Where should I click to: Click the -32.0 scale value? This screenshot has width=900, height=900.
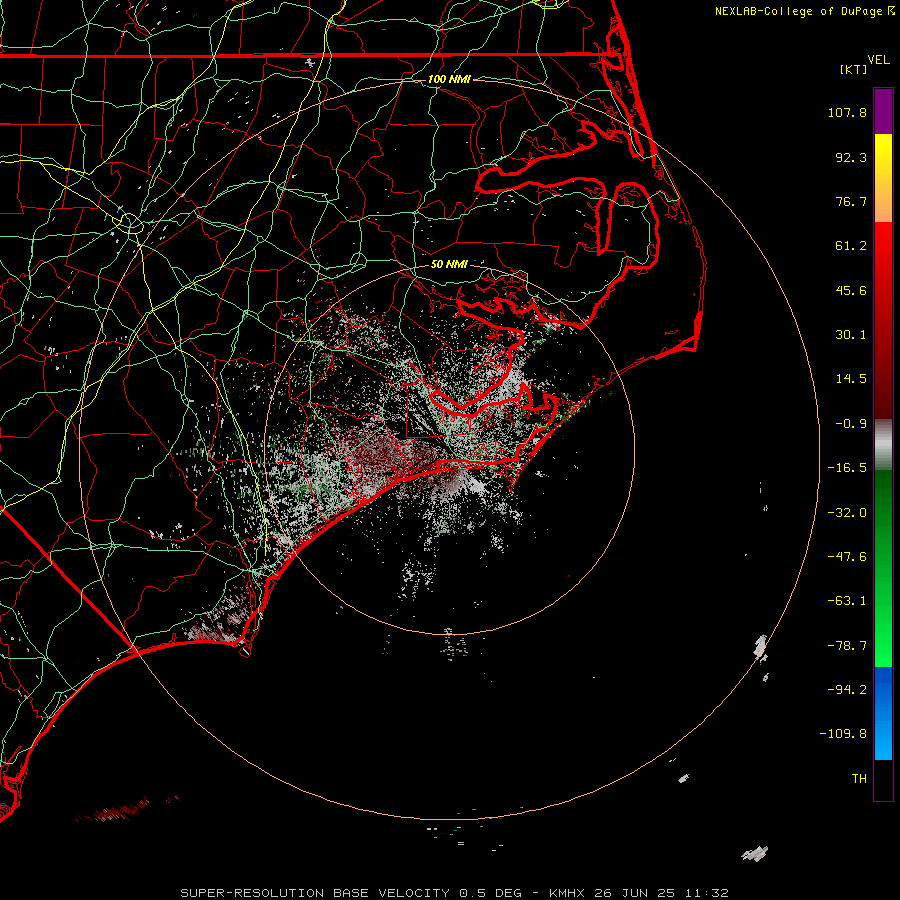click(847, 513)
